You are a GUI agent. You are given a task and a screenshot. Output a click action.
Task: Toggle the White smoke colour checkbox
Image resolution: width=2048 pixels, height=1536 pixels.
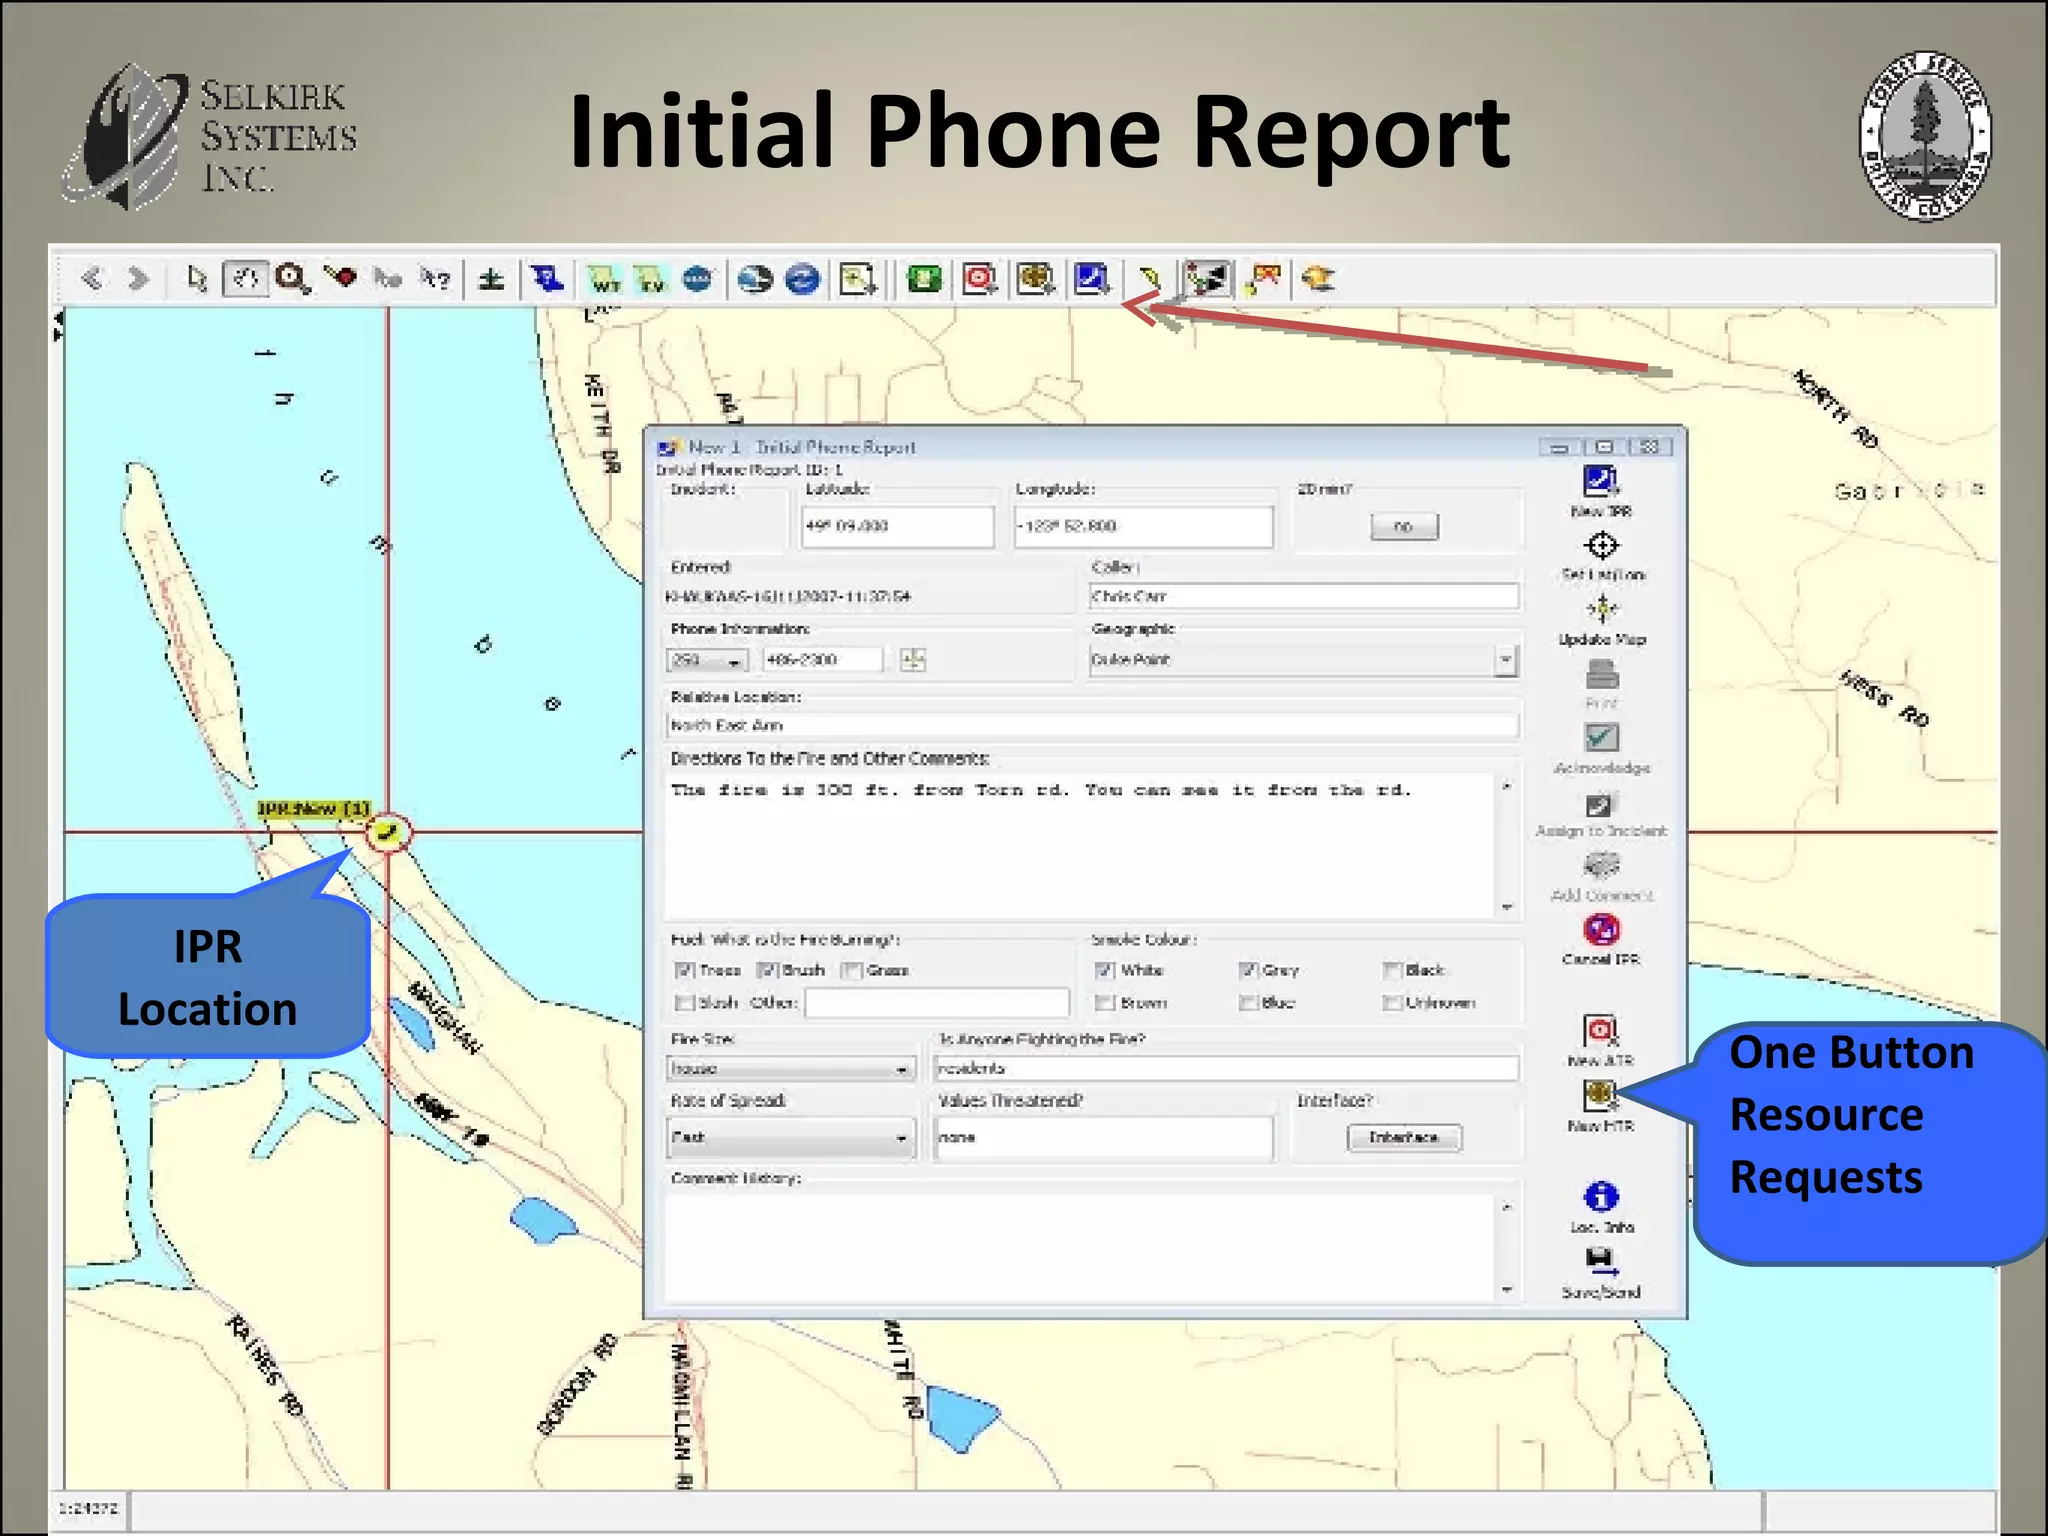pos(1105,970)
